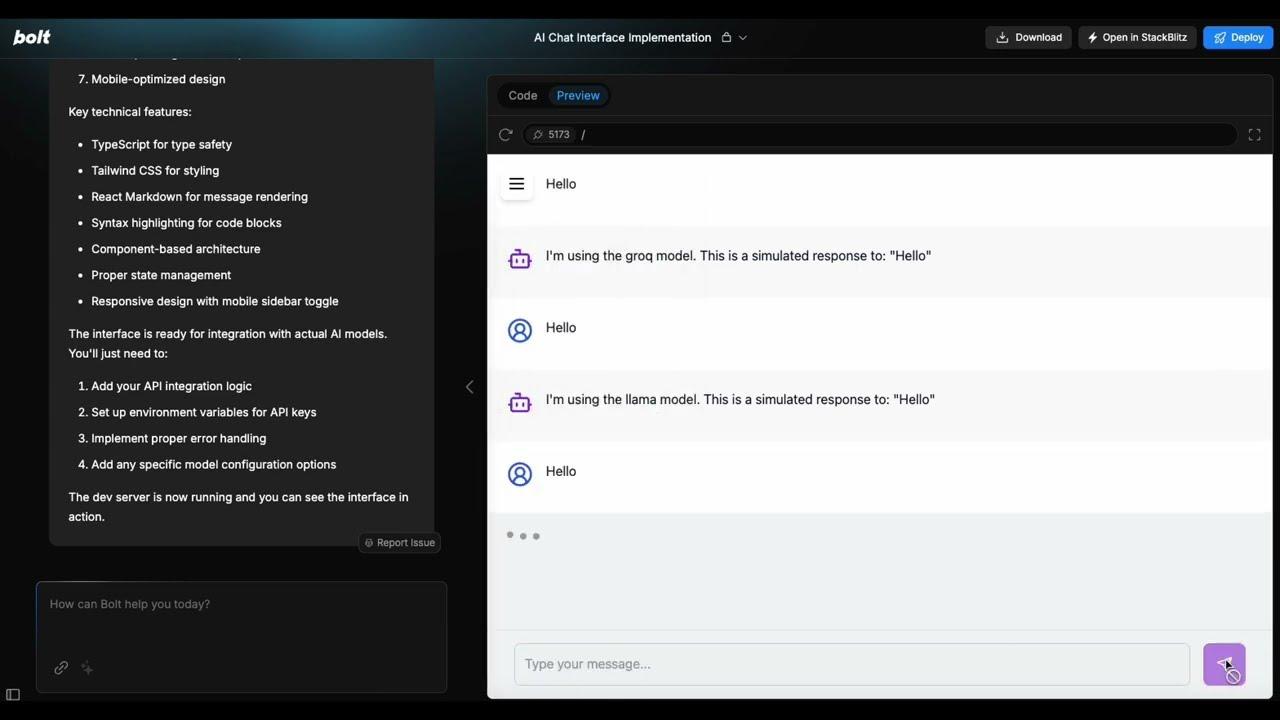The image size is (1280, 720).
Task: Click the enhance prompt sparkle icon
Action: 87,668
